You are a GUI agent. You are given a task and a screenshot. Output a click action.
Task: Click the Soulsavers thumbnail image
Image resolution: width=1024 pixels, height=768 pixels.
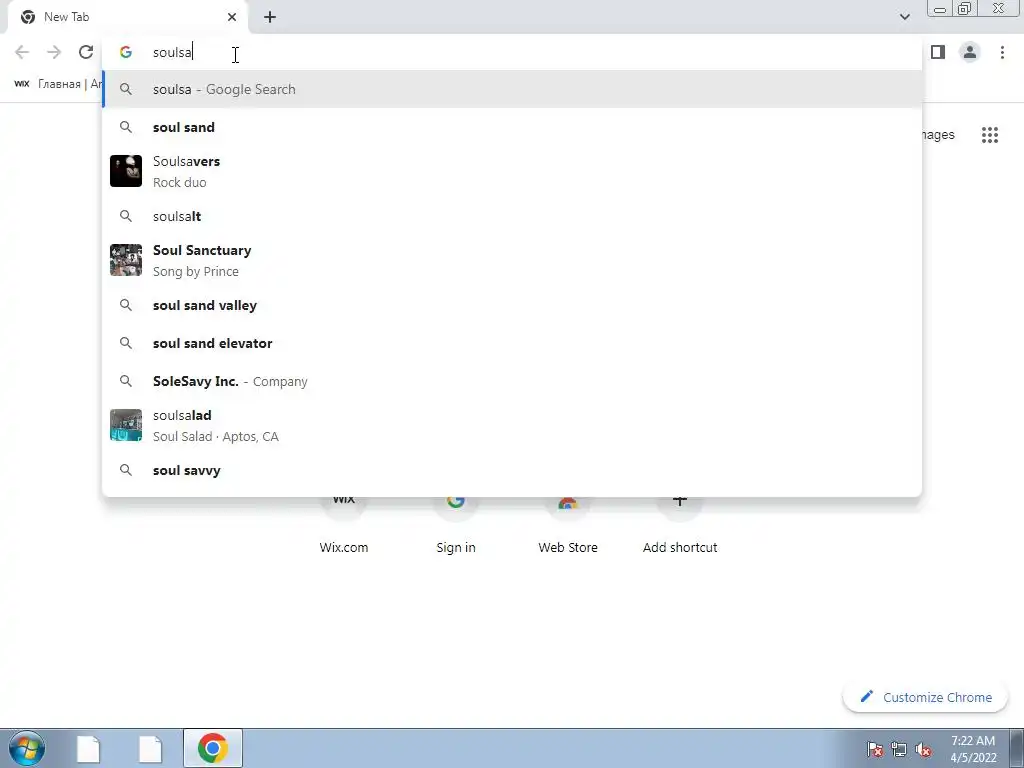(x=125, y=171)
